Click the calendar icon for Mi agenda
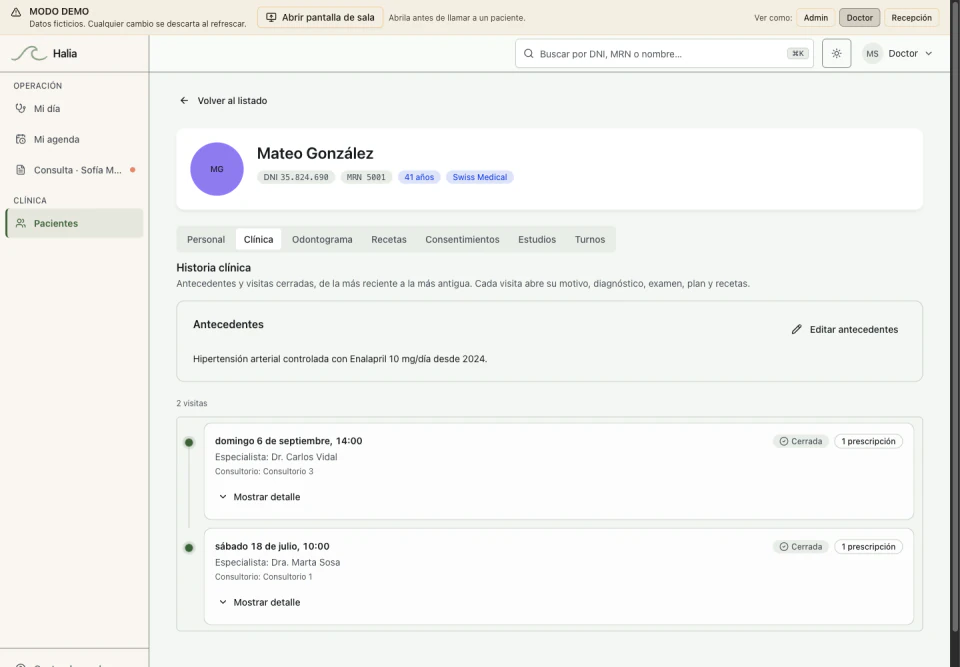 tap(21, 139)
